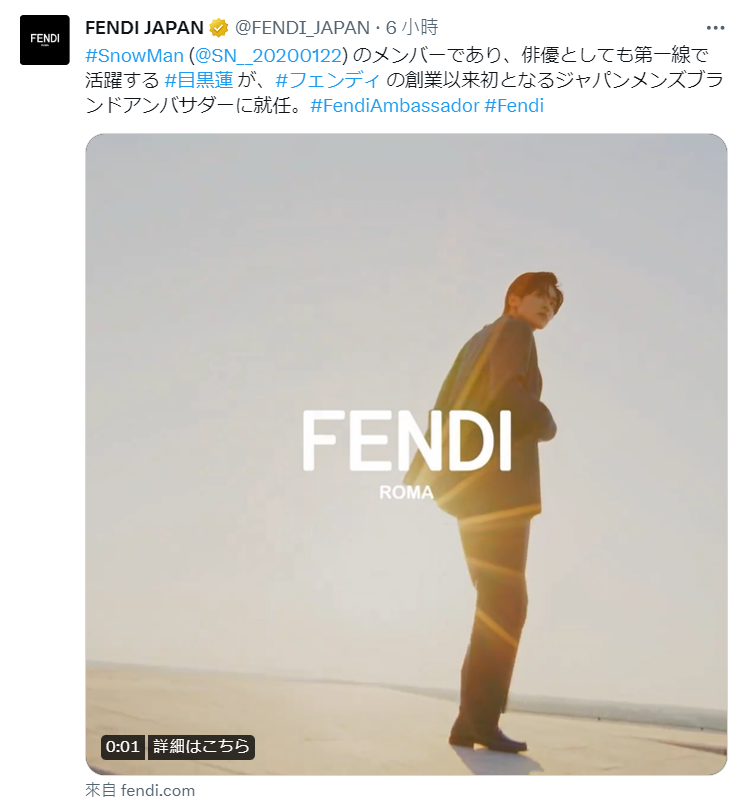Open the FENDI JAPAN display name
746x810 pixels.
pos(144,27)
